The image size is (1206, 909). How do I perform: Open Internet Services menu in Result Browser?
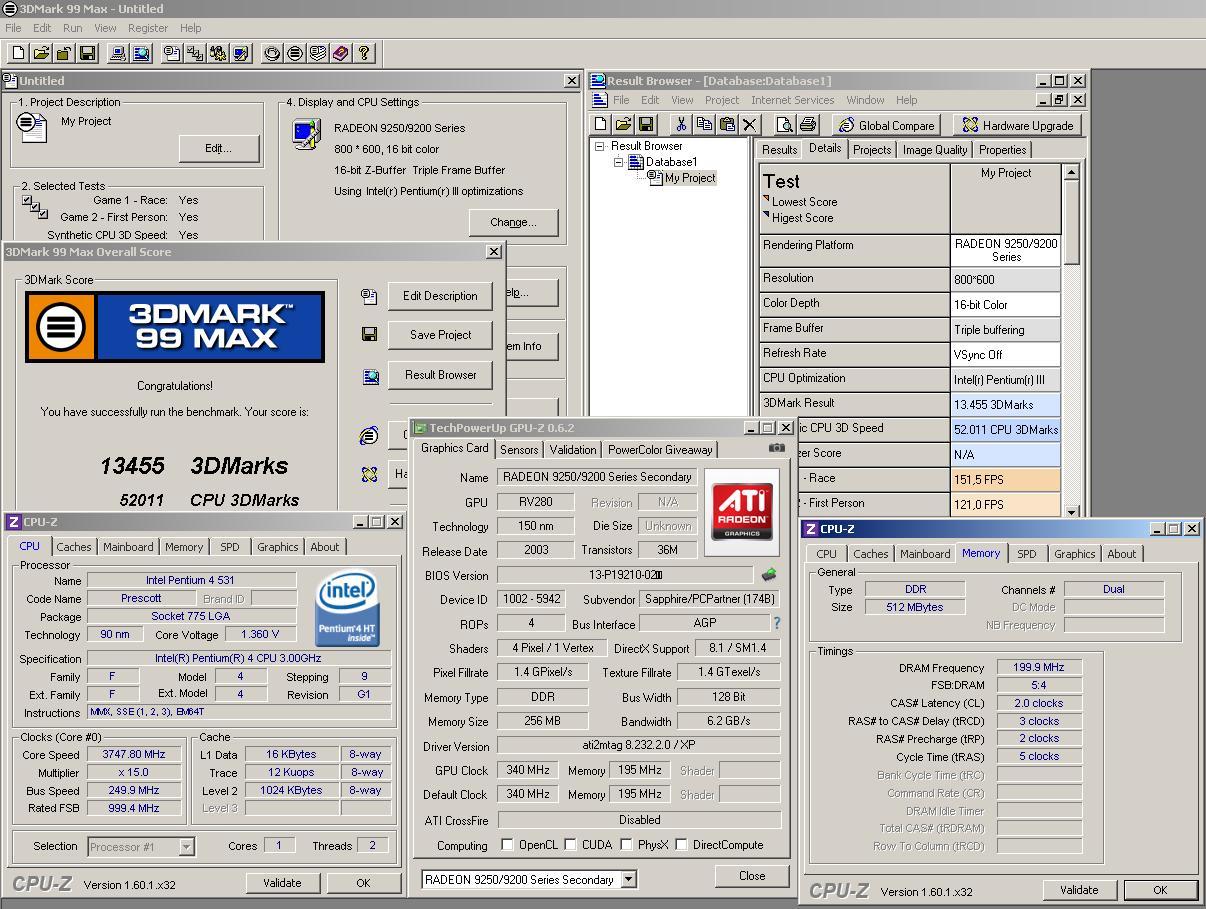tap(792, 100)
